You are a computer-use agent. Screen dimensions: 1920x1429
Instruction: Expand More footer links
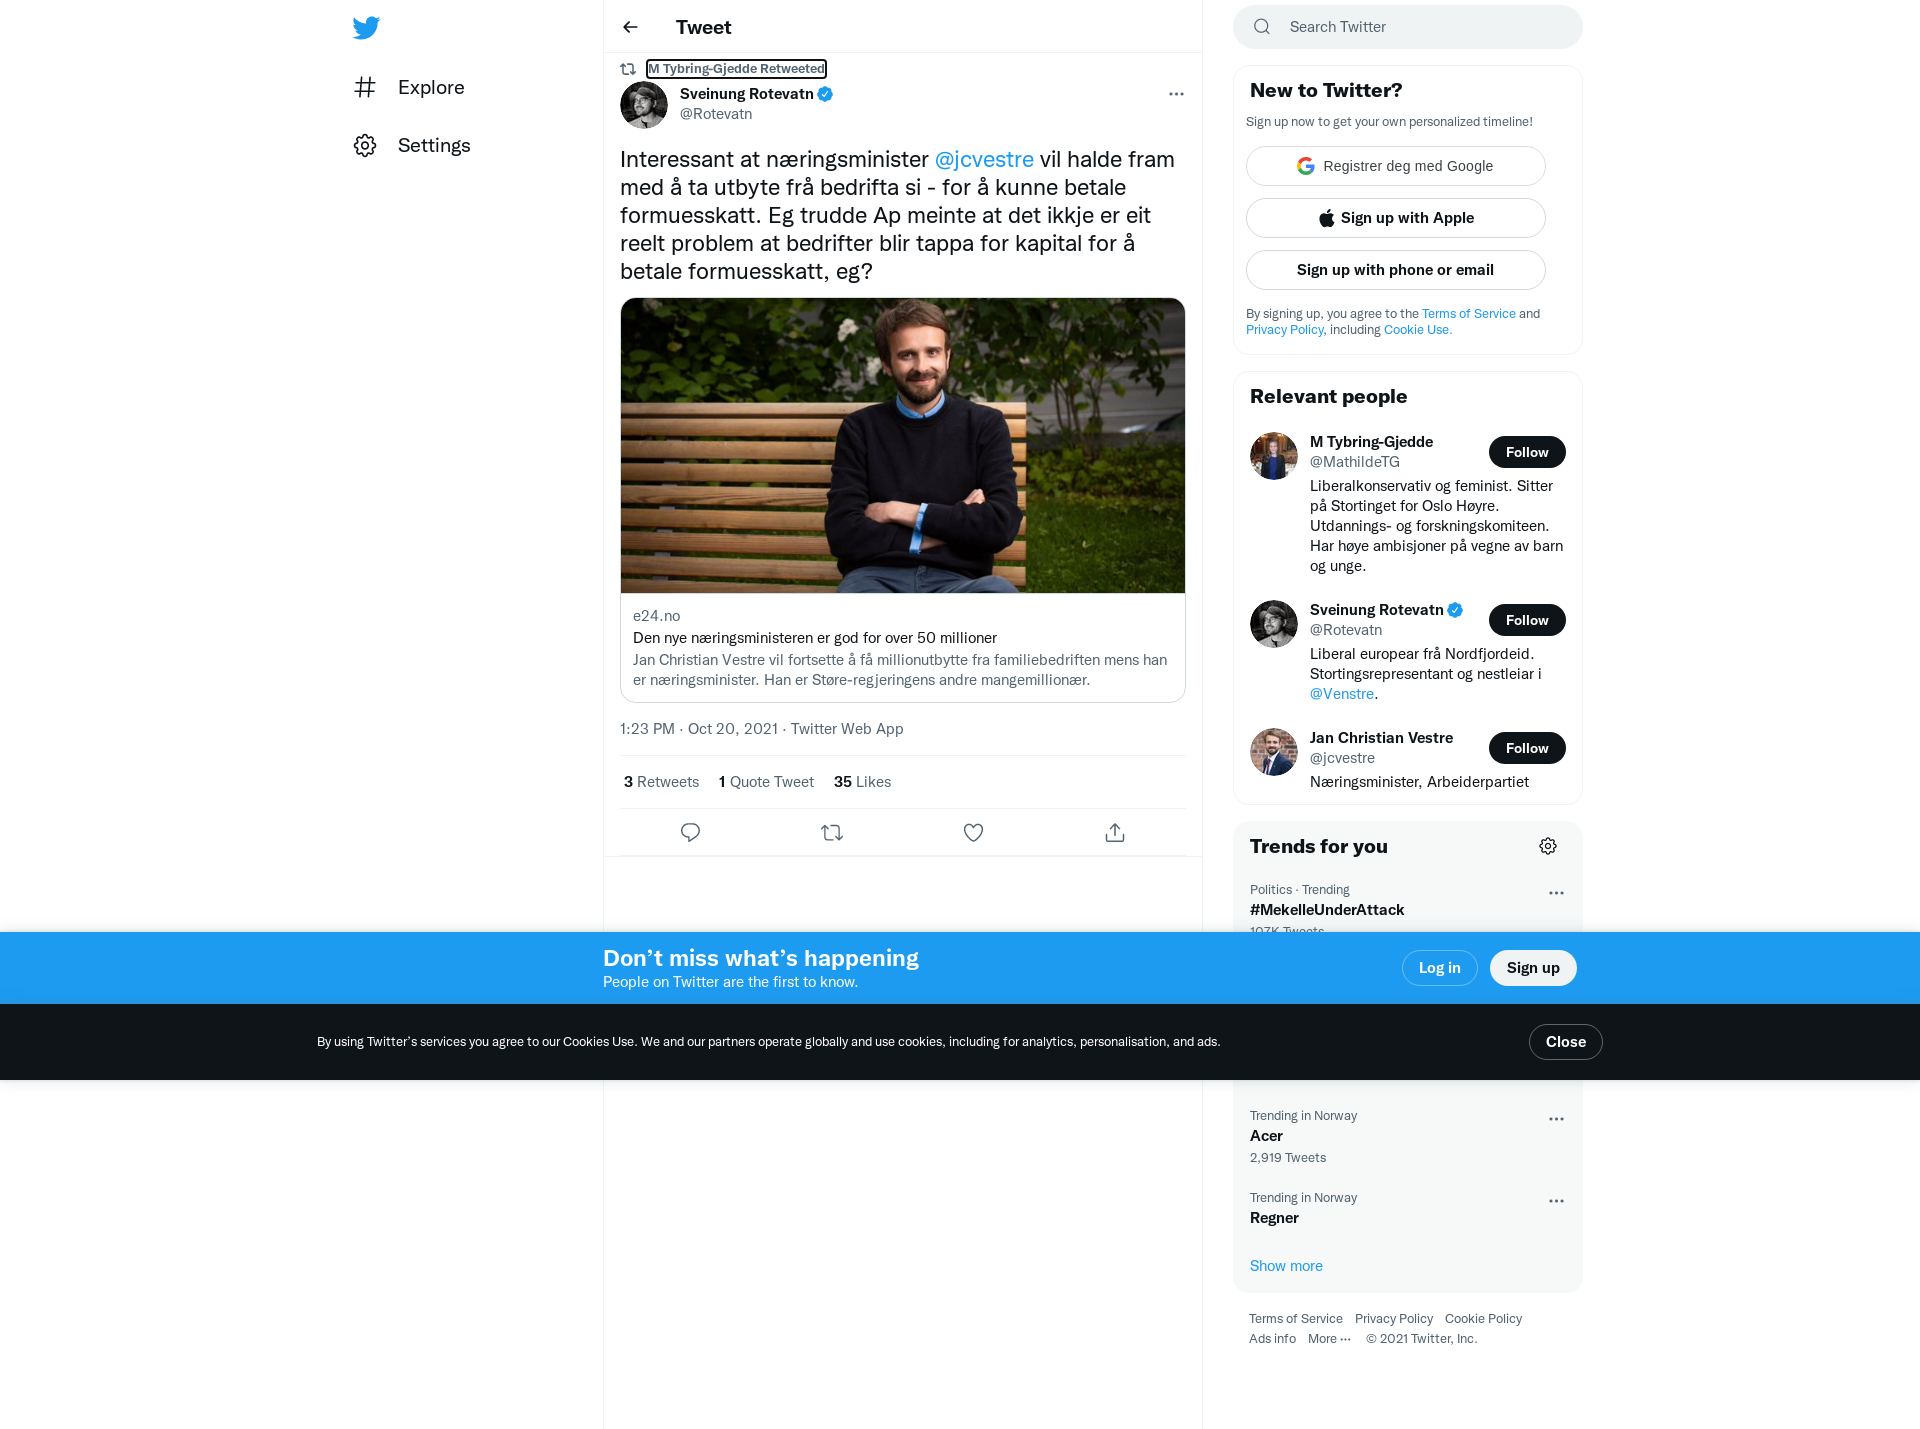coord(1329,1339)
